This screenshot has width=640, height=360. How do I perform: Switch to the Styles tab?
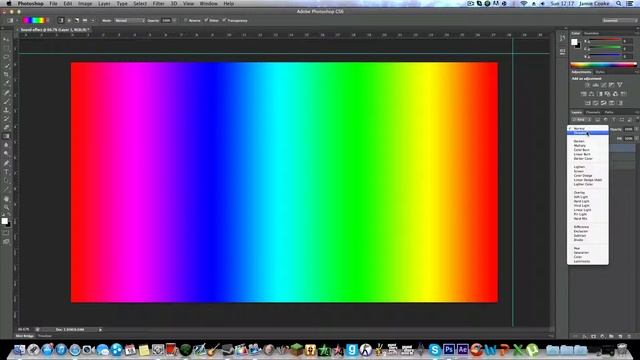click(x=600, y=72)
